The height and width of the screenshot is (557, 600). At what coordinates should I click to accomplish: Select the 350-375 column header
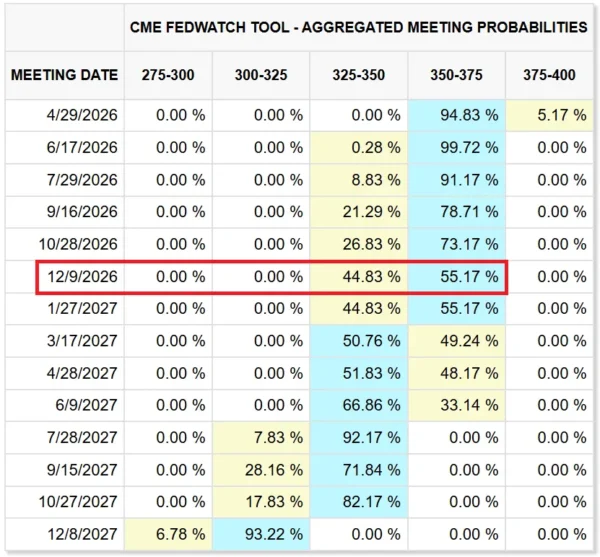coord(457,74)
